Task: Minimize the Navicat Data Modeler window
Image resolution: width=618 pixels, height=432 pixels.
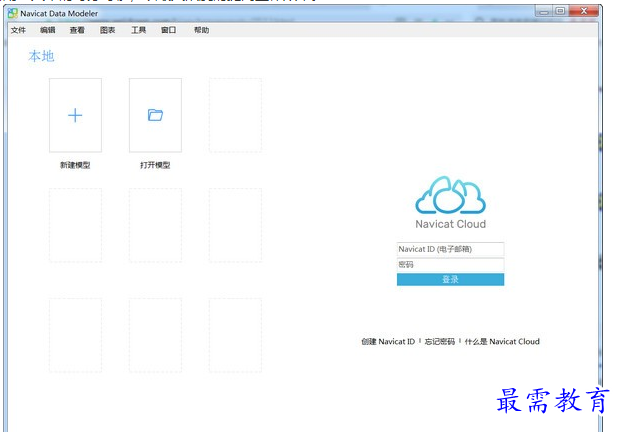Action: [x=544, y=11]
